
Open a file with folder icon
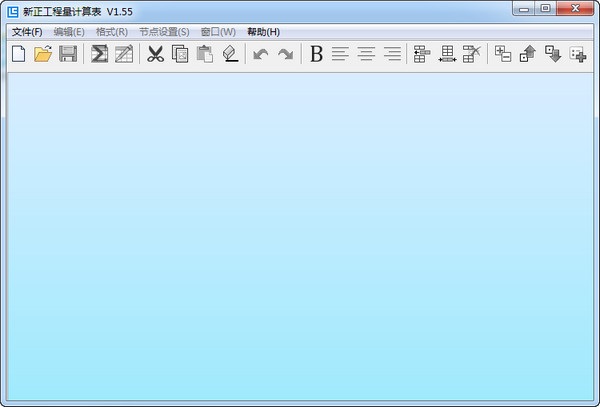tap(43, 54)
